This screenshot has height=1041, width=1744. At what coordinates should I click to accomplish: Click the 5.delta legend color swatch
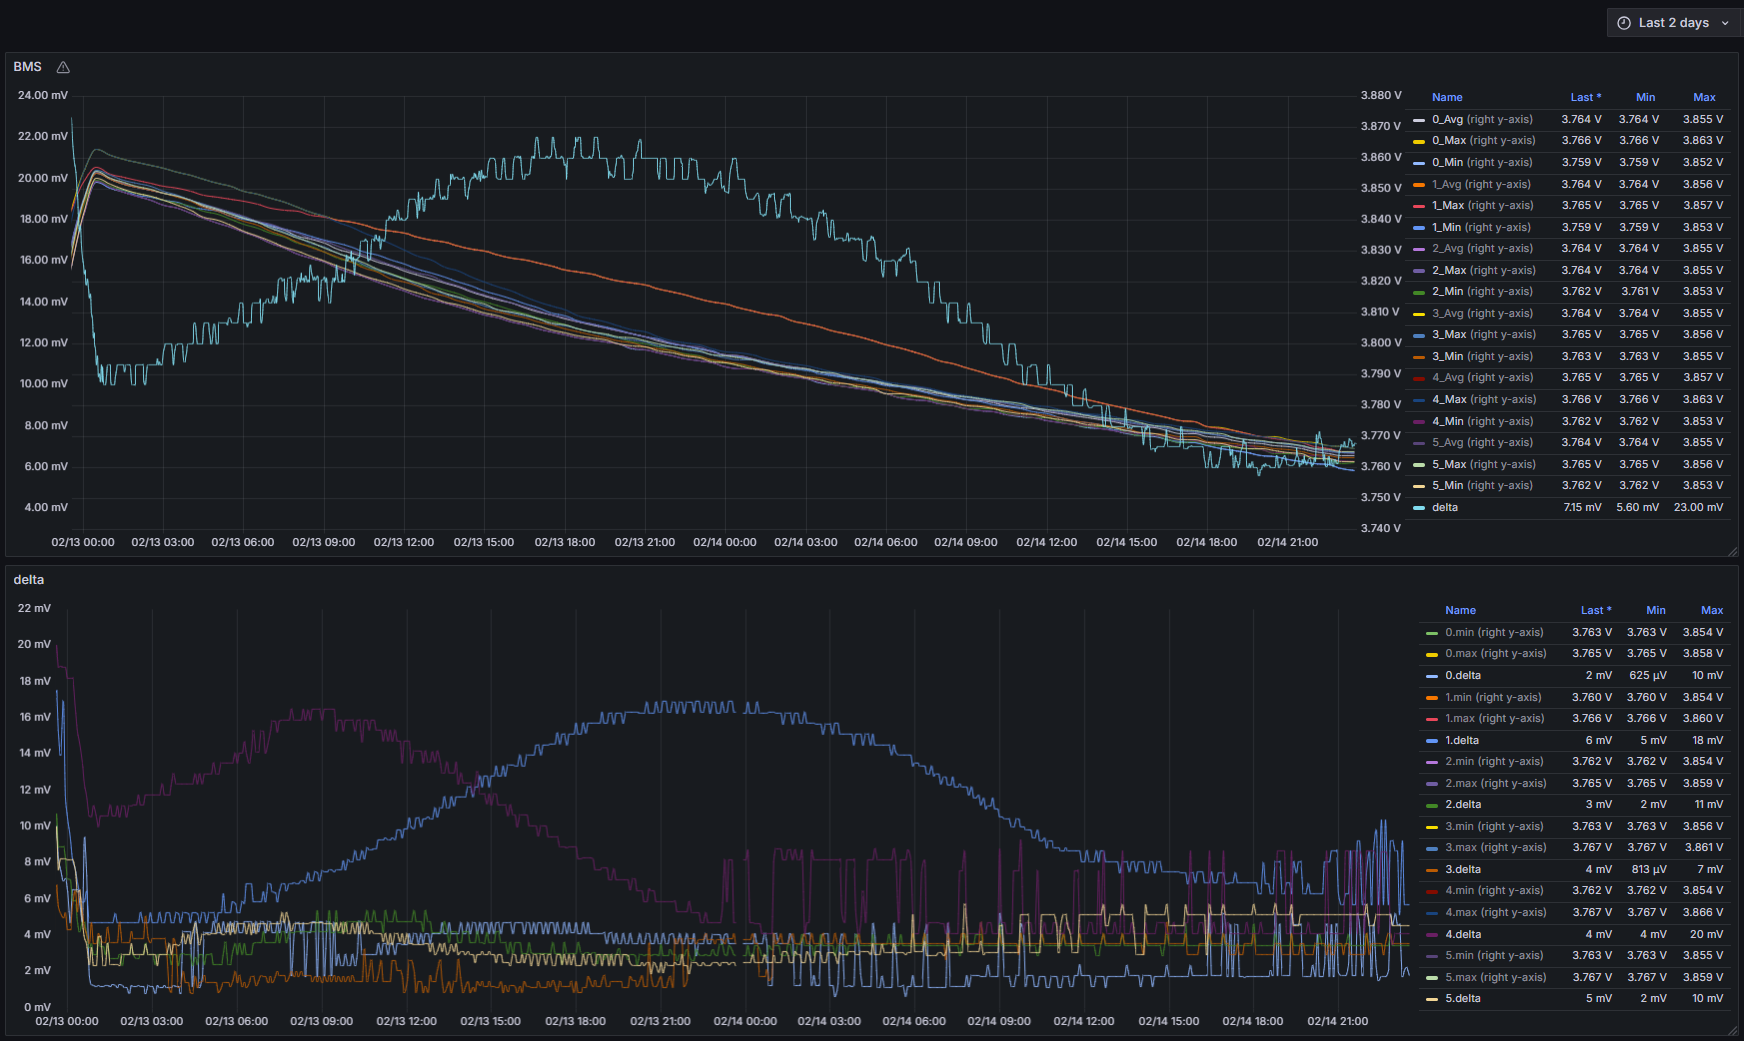click(x=1432, y=999)
